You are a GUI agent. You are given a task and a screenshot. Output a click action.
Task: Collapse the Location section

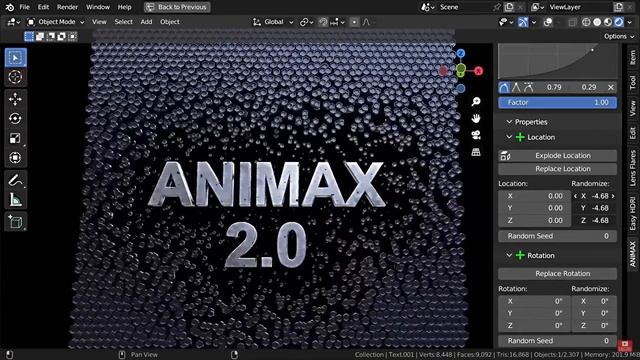pyautogui.click(x=509, y=137)
